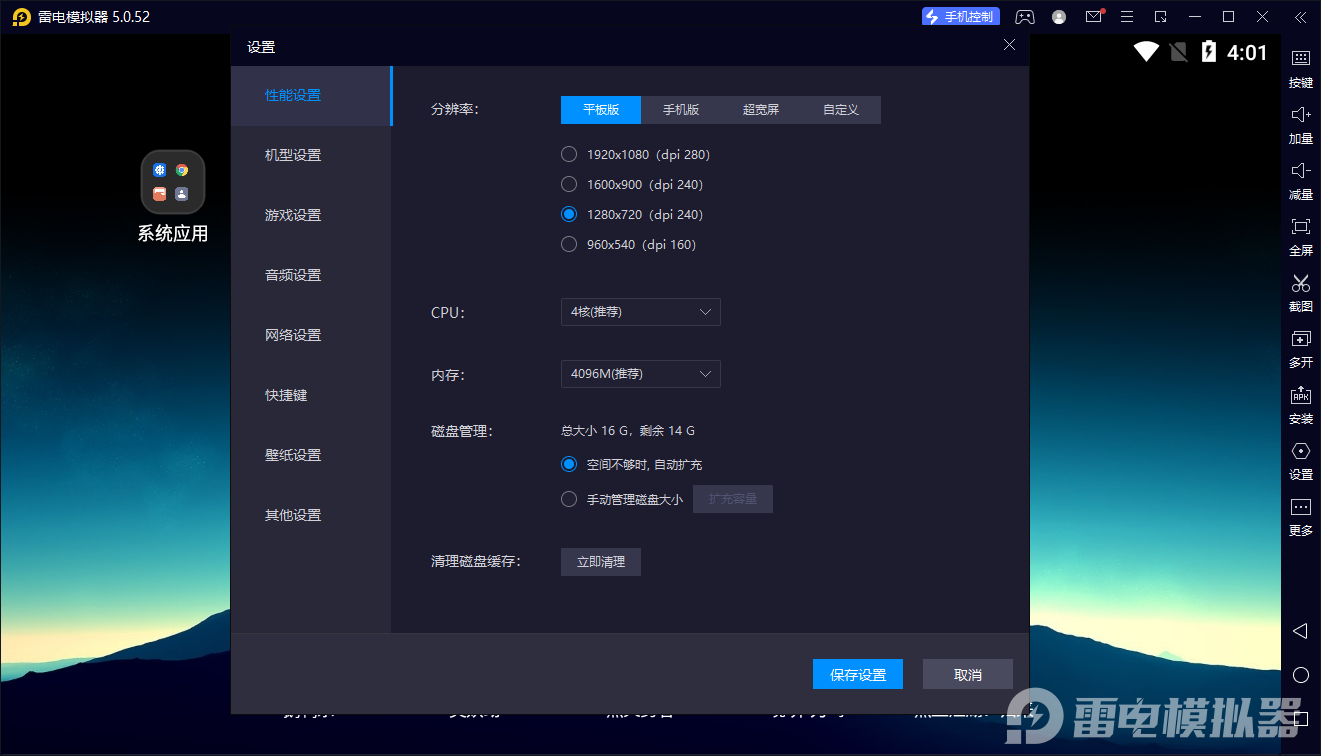Take a screenshot with the scissors (截图) icon

click(1300, 284)
